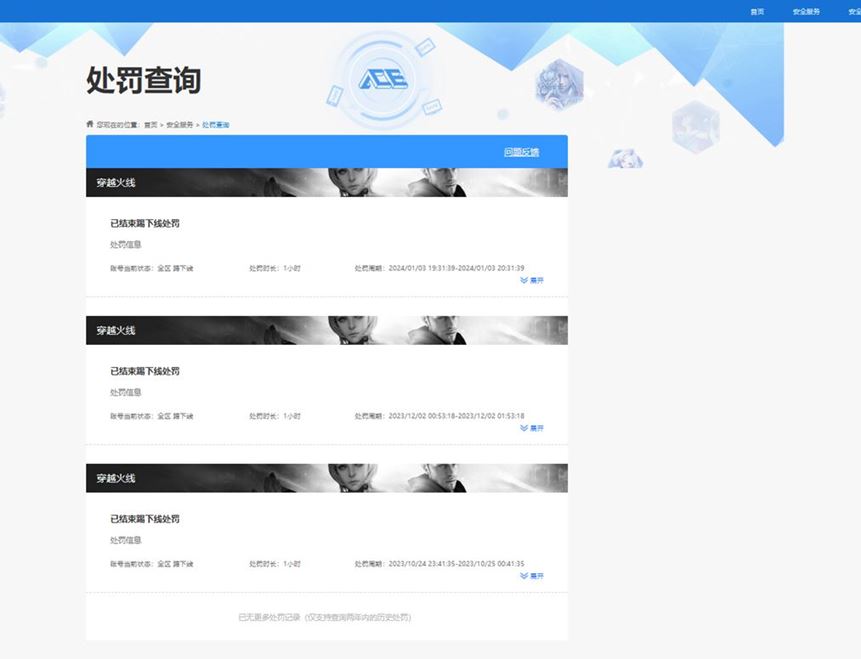Click the 穿越火线 banner above the 2024/01/03 record
The width and height of the screenshot is (861, 659).
coord(327,182)
